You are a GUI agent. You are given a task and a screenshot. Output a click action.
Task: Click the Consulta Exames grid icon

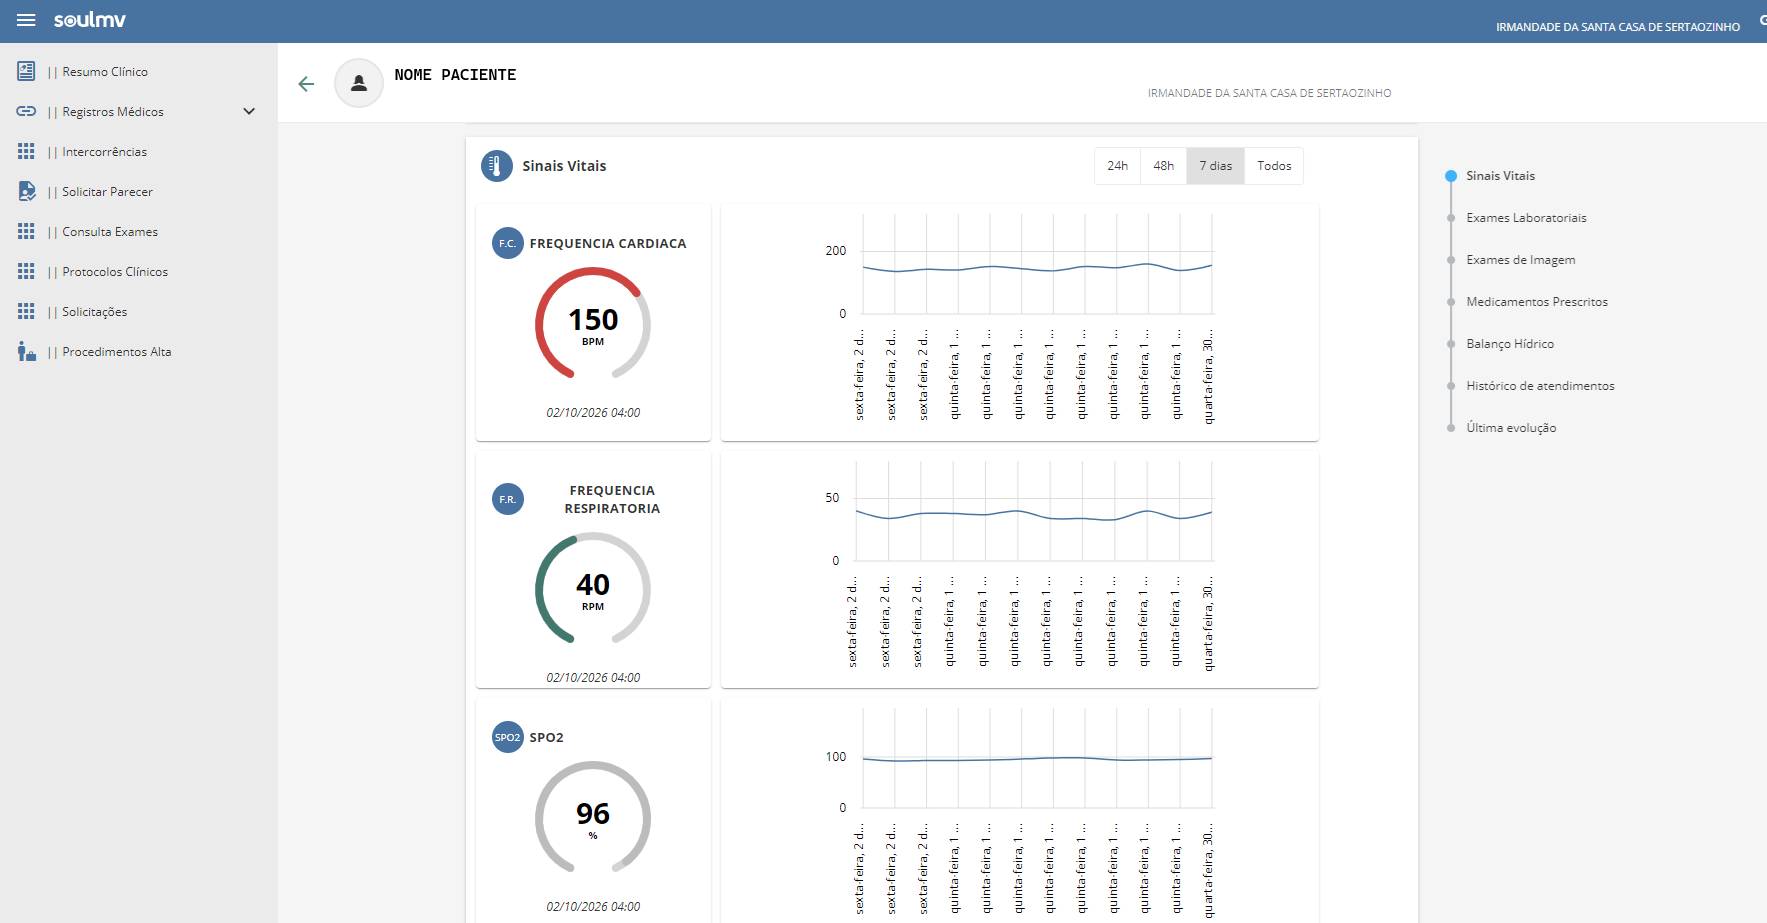26,231
